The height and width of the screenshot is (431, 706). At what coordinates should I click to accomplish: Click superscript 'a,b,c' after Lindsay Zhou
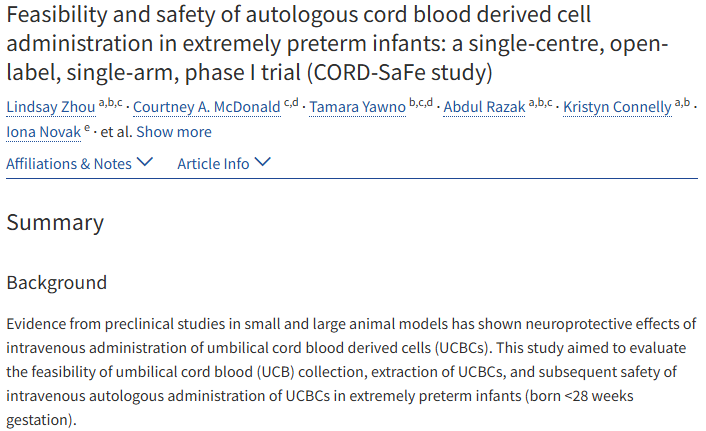(x=111, y=103)
